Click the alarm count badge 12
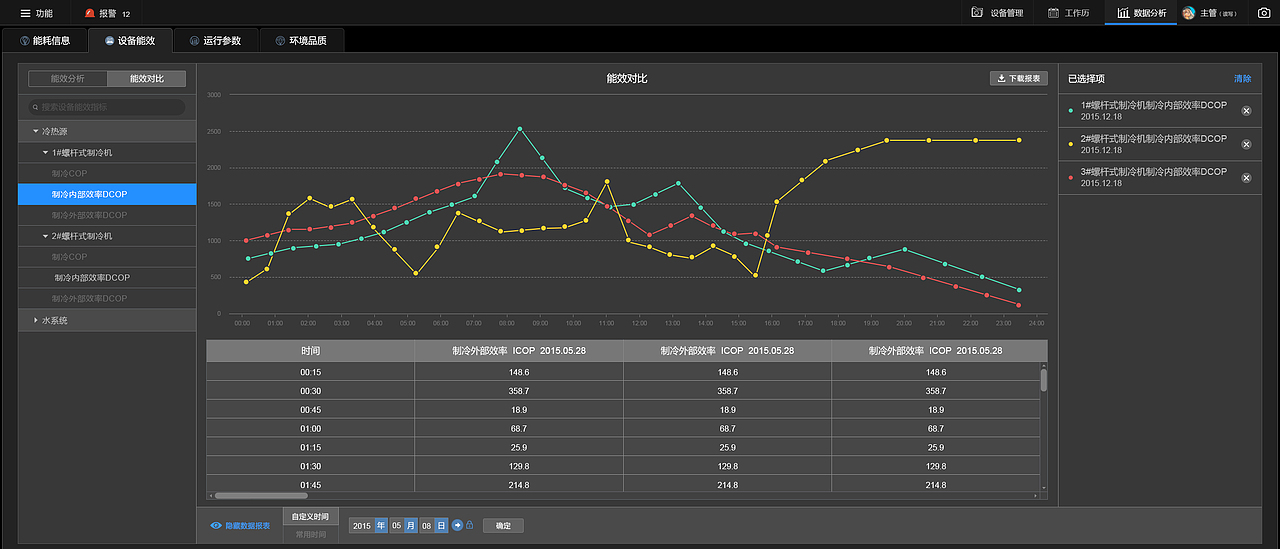The height and width of the screenshot is (549, 1280). [126, 14]
